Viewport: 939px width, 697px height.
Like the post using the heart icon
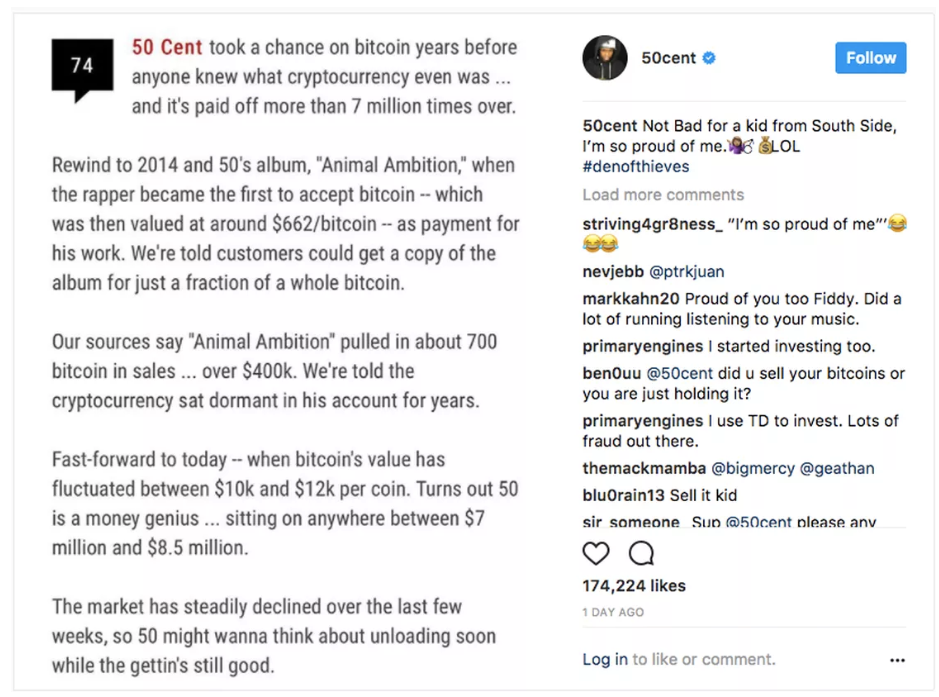596,553
